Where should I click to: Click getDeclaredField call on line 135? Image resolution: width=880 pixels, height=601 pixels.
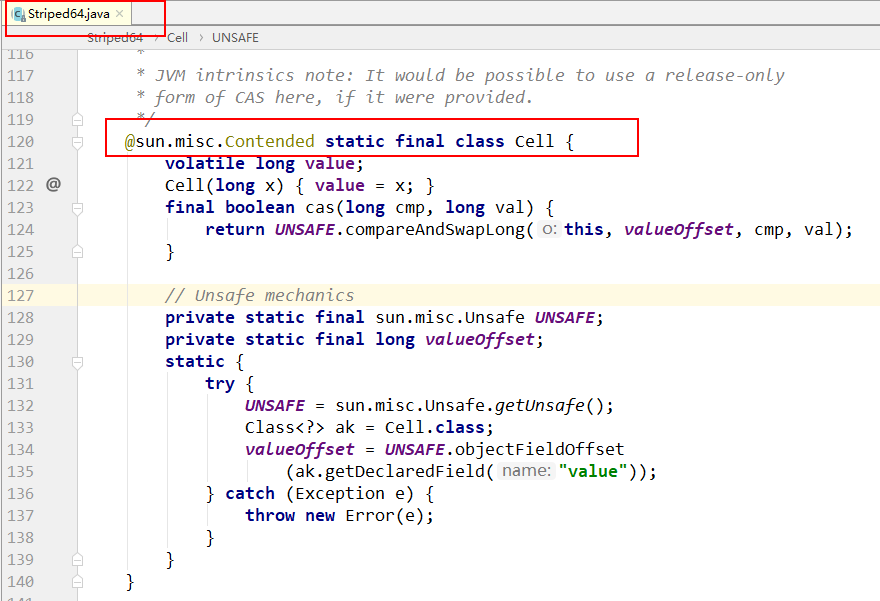tap(404, 471)
